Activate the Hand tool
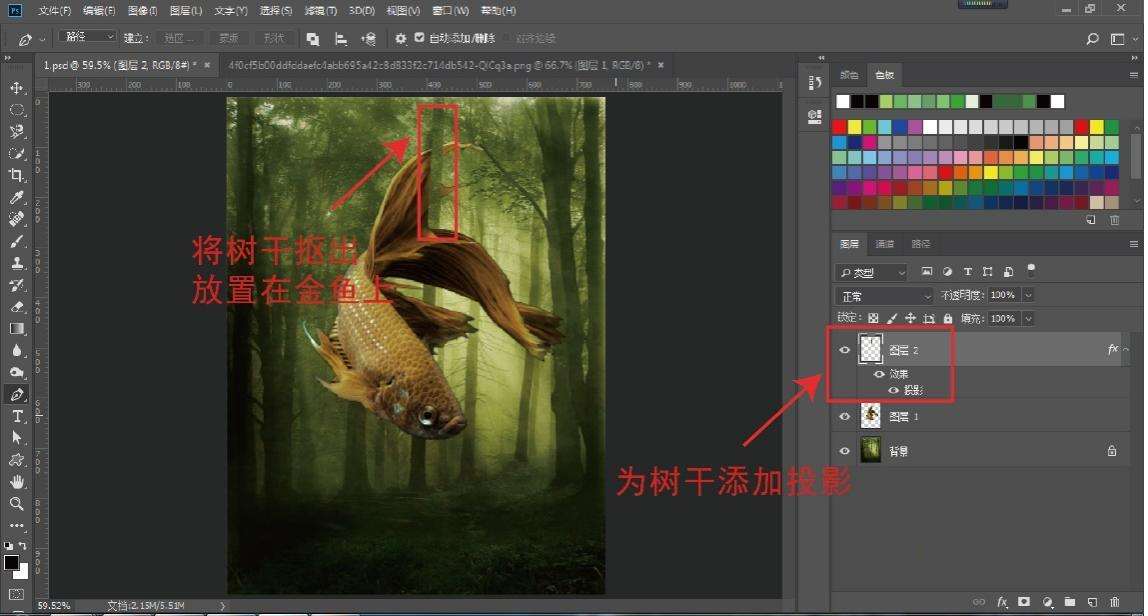 [x=17, y=482]
